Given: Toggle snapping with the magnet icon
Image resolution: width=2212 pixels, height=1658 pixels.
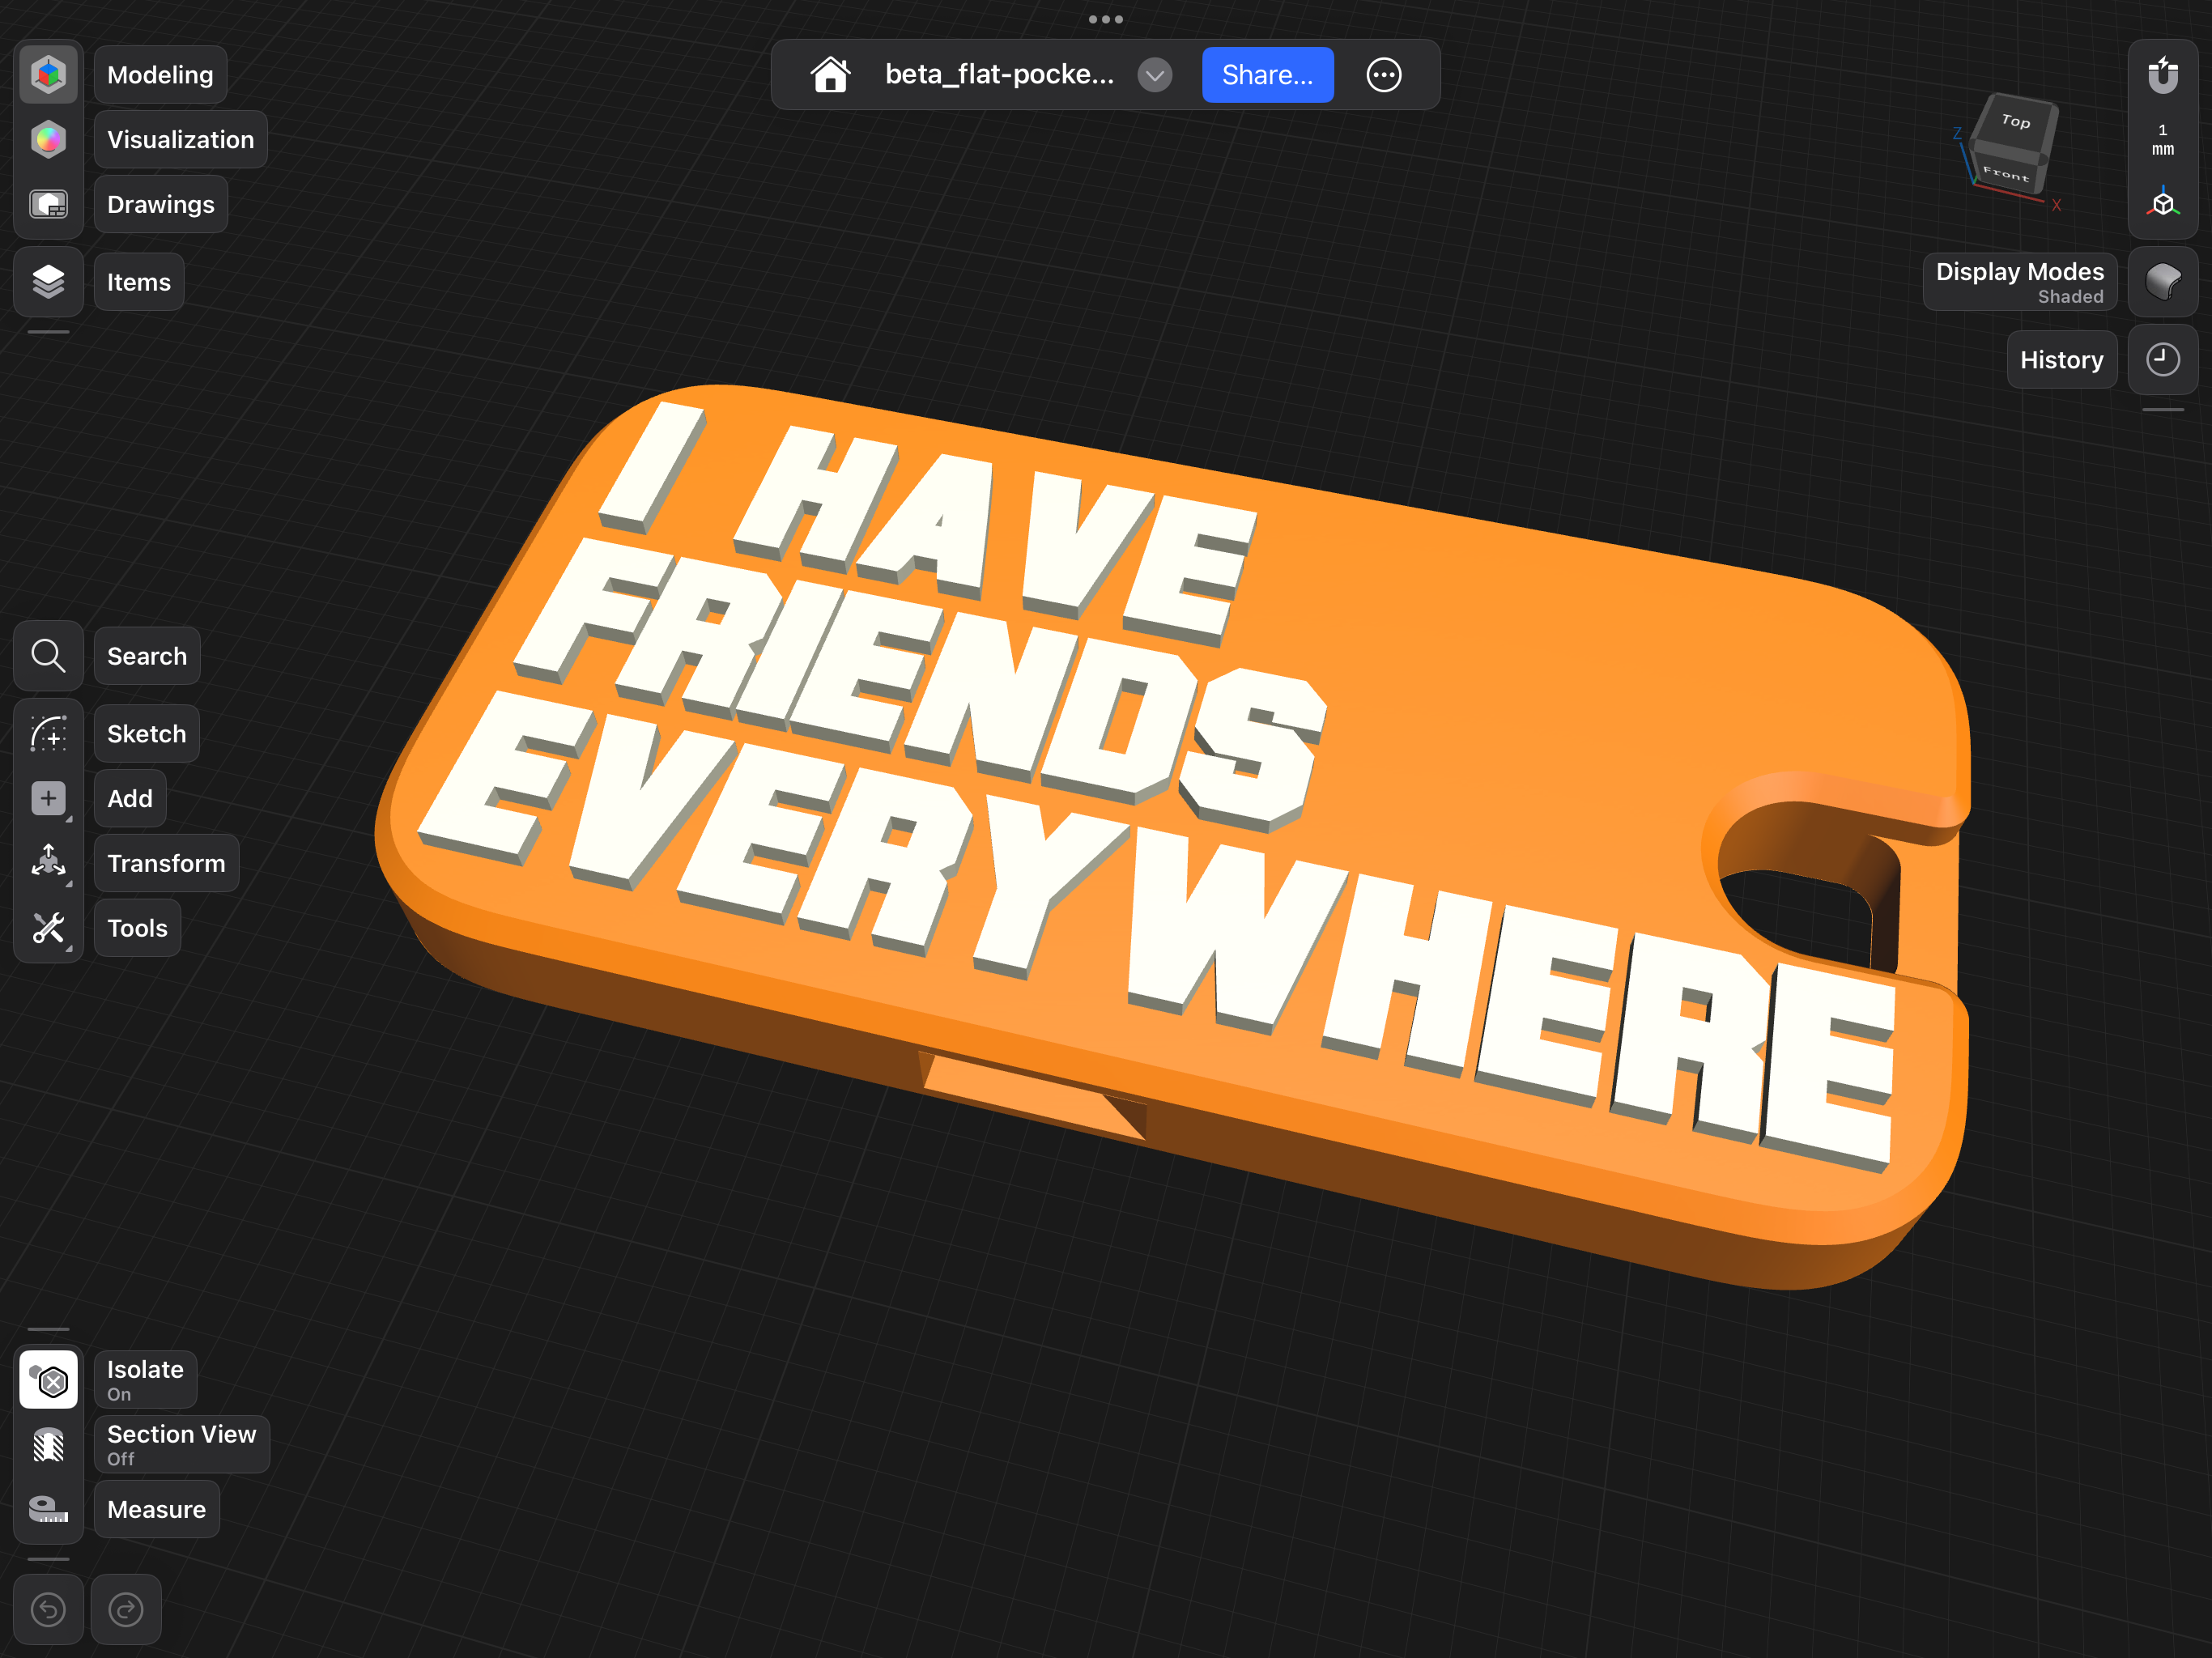Looking at the screenshot, I should (x=2162, y=75).
